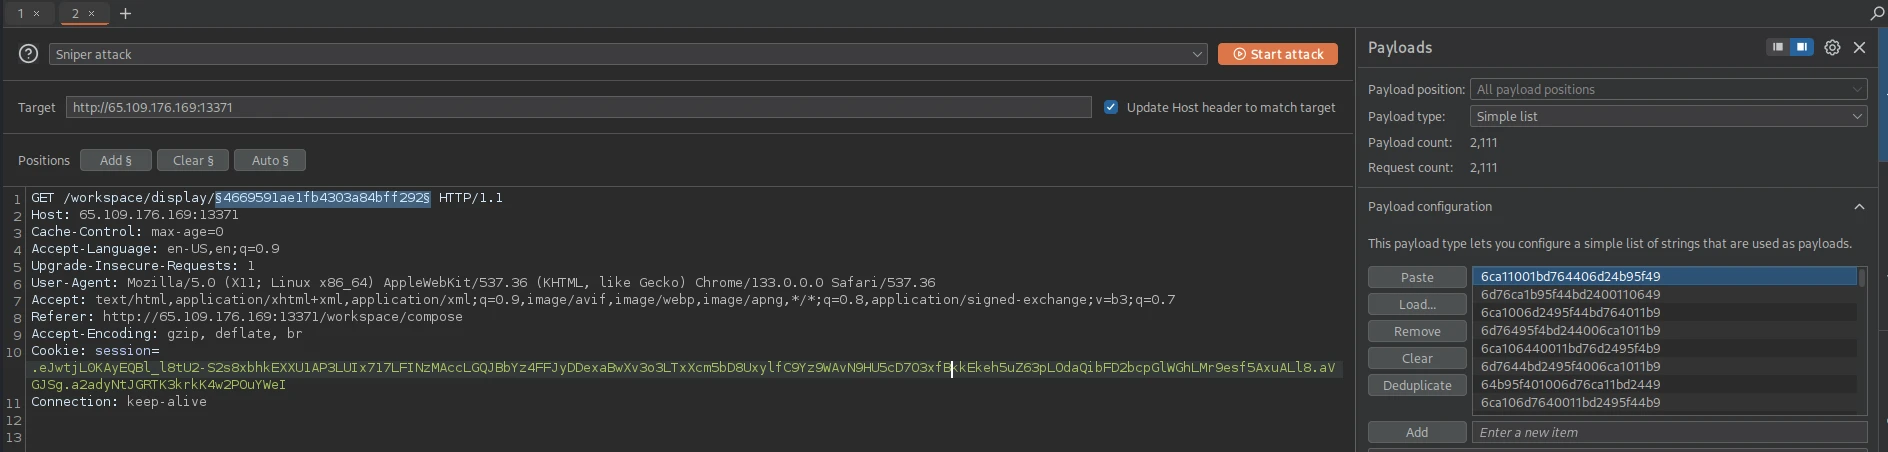This screenshot has height=452, width=1888.
Task: Collapse the Payload configuration section
Action: point(1859,207)
